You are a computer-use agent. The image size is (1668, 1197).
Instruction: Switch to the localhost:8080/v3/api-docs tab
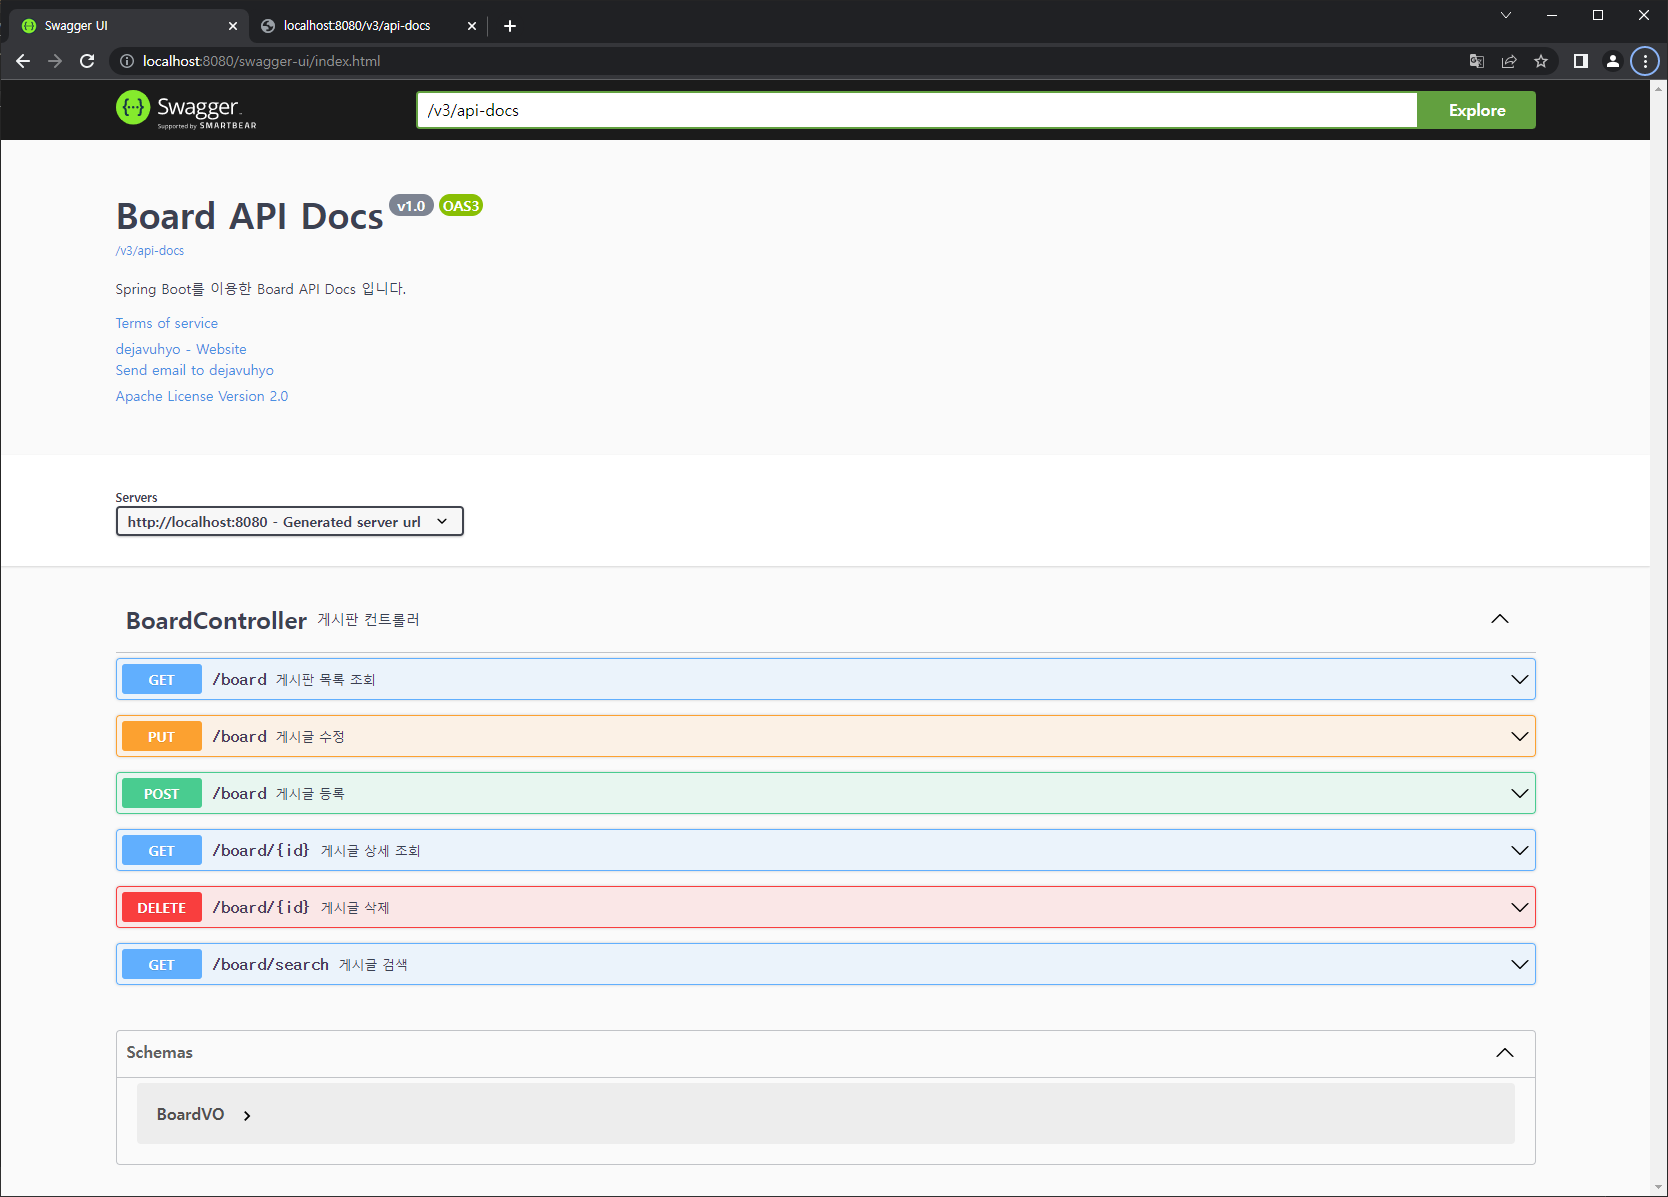pos(355,25)
